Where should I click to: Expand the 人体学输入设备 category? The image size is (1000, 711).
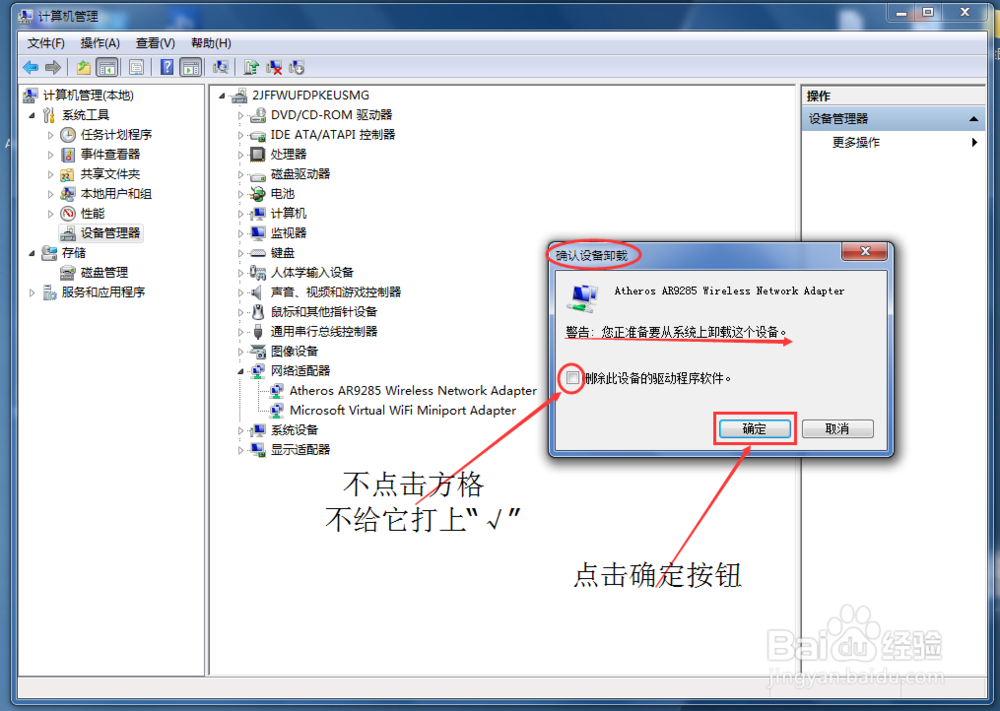[240, 274]
